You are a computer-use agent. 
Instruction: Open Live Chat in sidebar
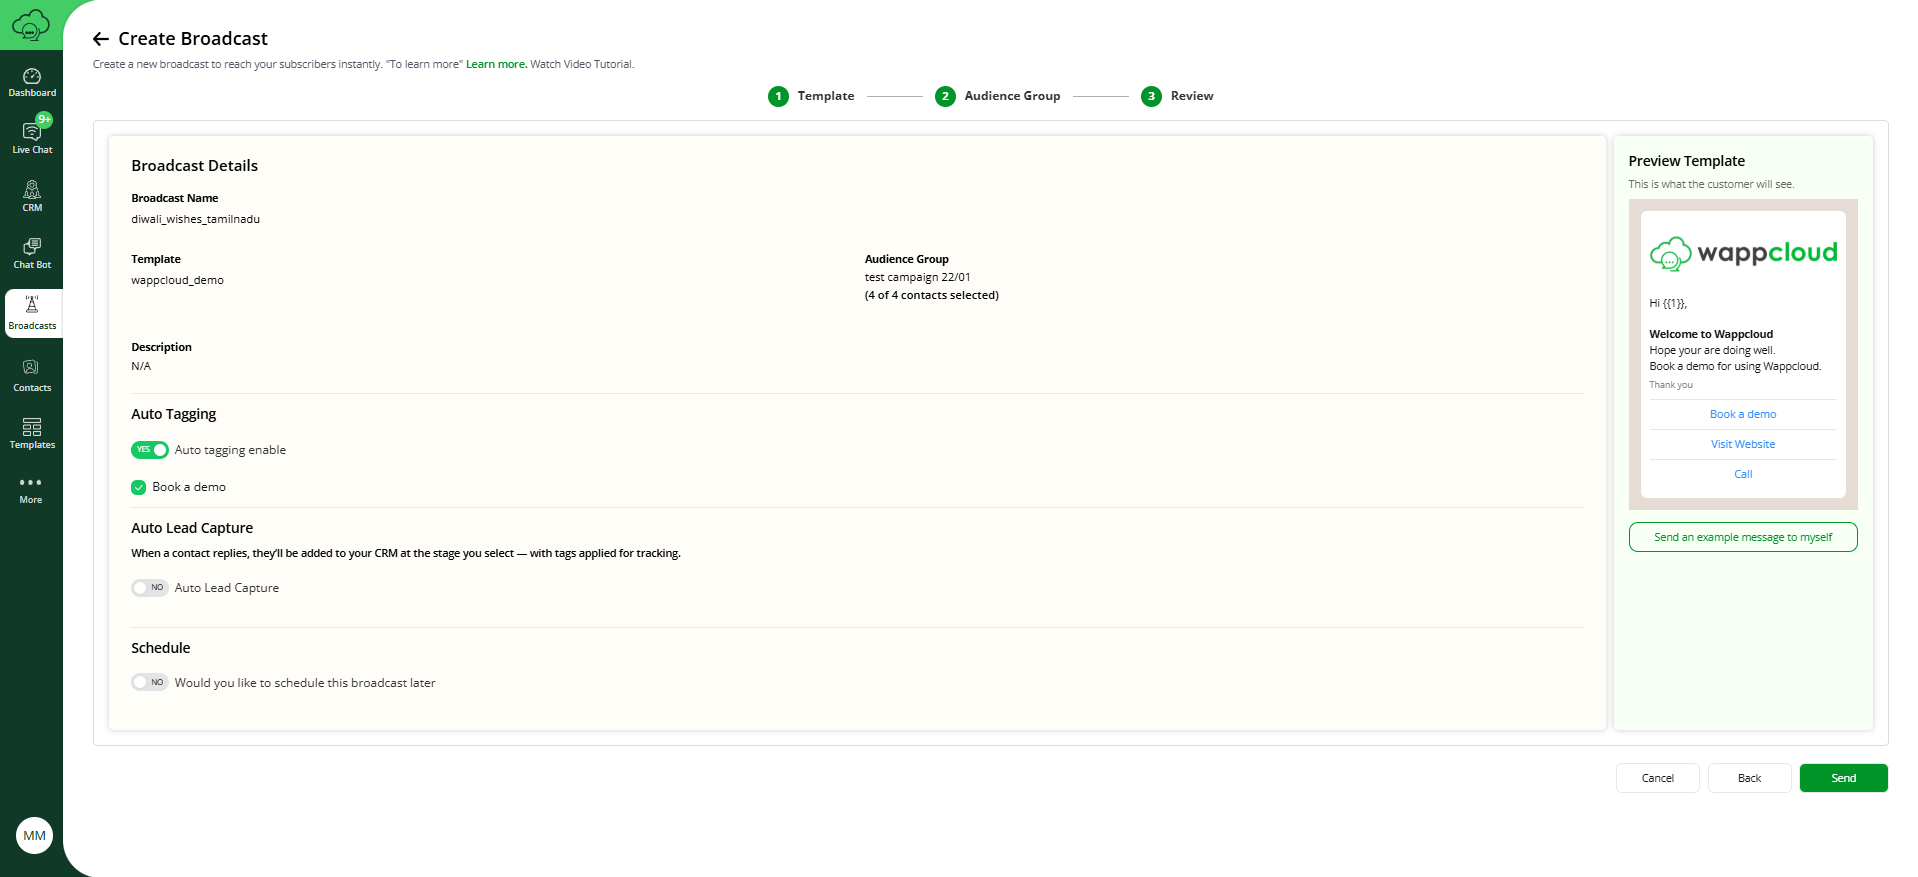32,138
